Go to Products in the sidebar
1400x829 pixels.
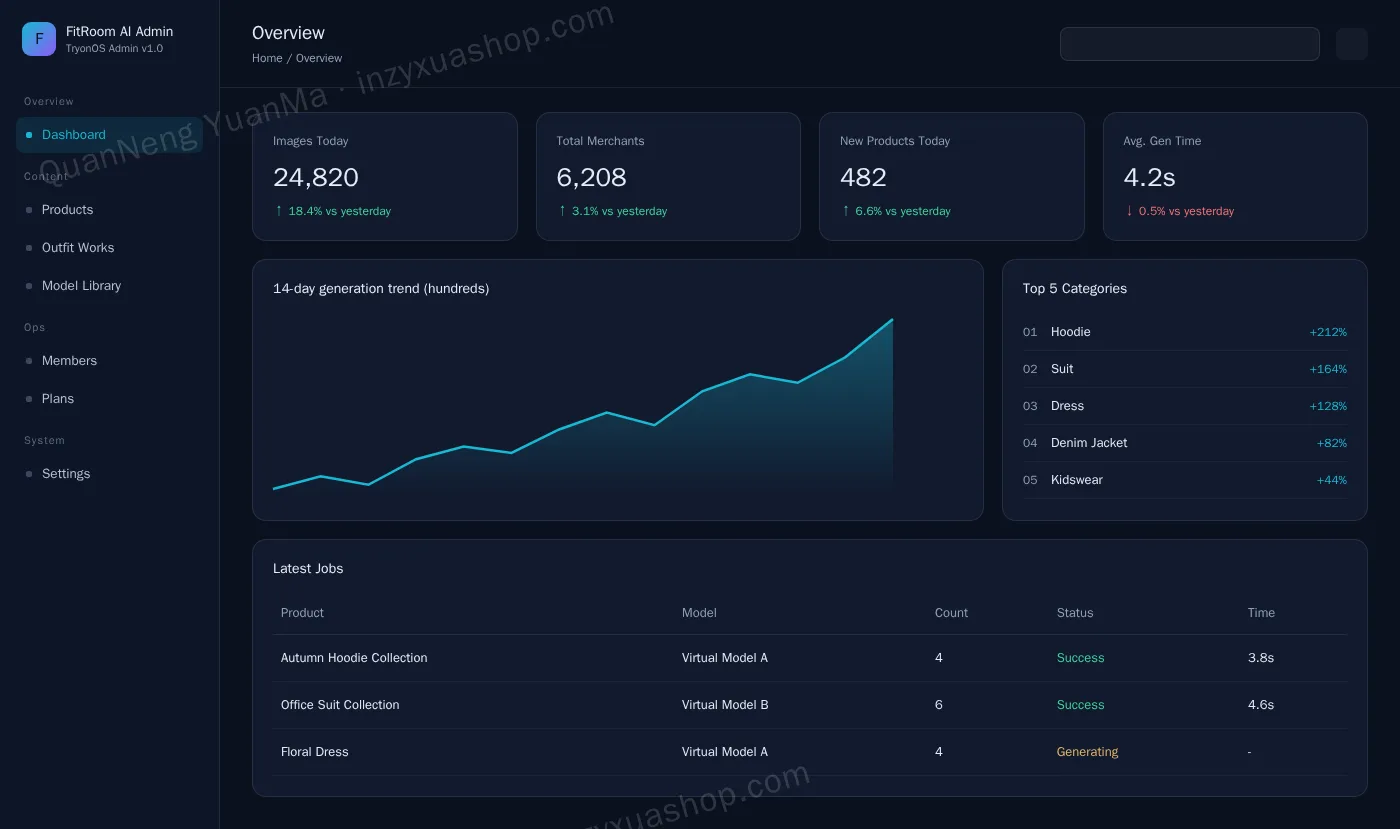point(109,210)
